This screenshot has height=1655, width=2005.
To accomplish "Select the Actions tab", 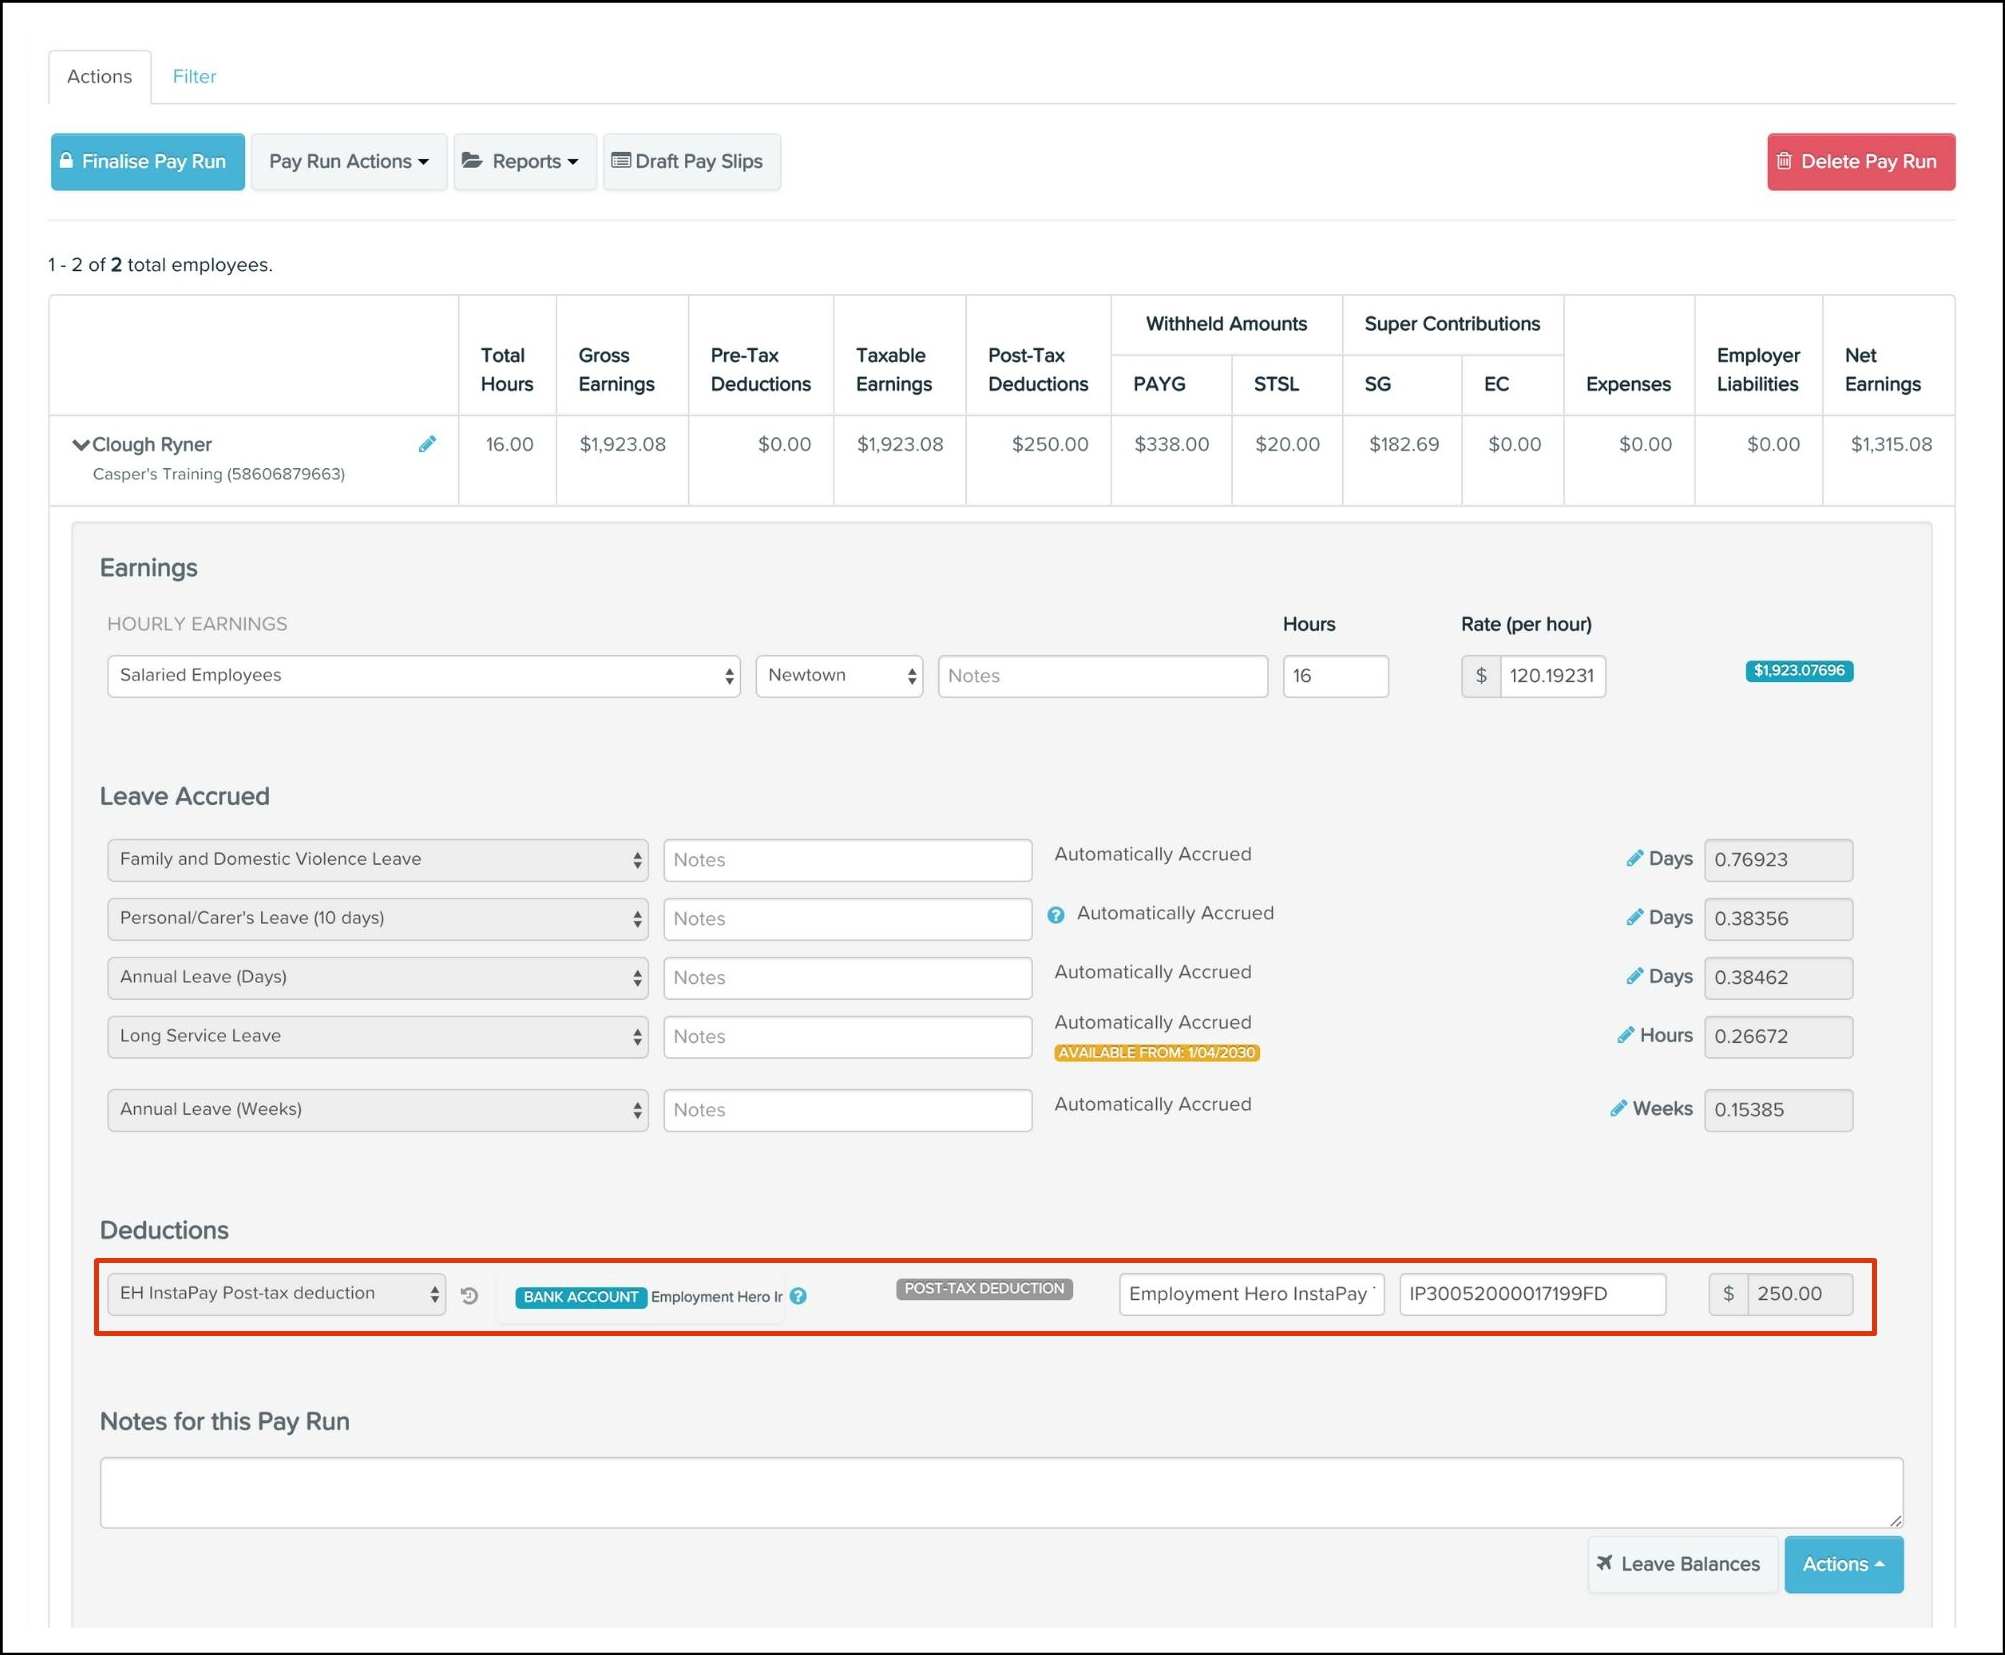I will (x=99, y=77).
